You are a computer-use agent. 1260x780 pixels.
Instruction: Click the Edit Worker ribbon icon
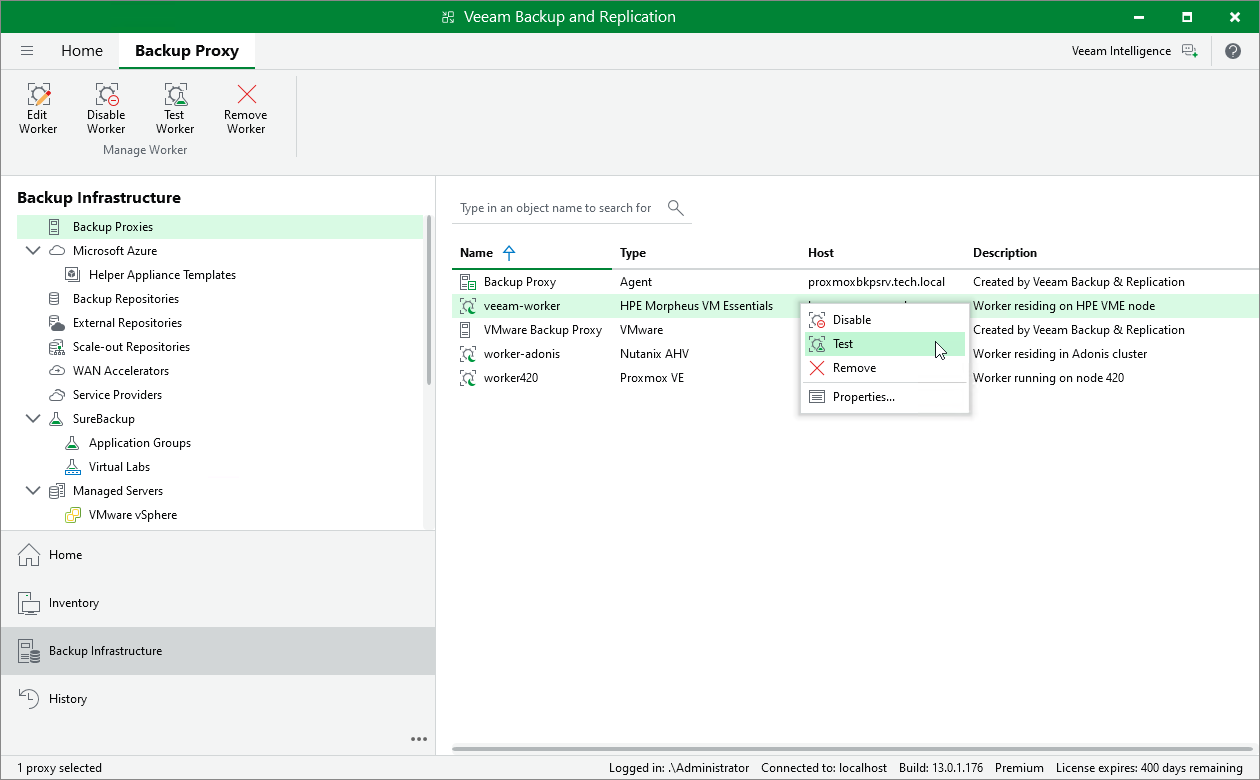38,95
